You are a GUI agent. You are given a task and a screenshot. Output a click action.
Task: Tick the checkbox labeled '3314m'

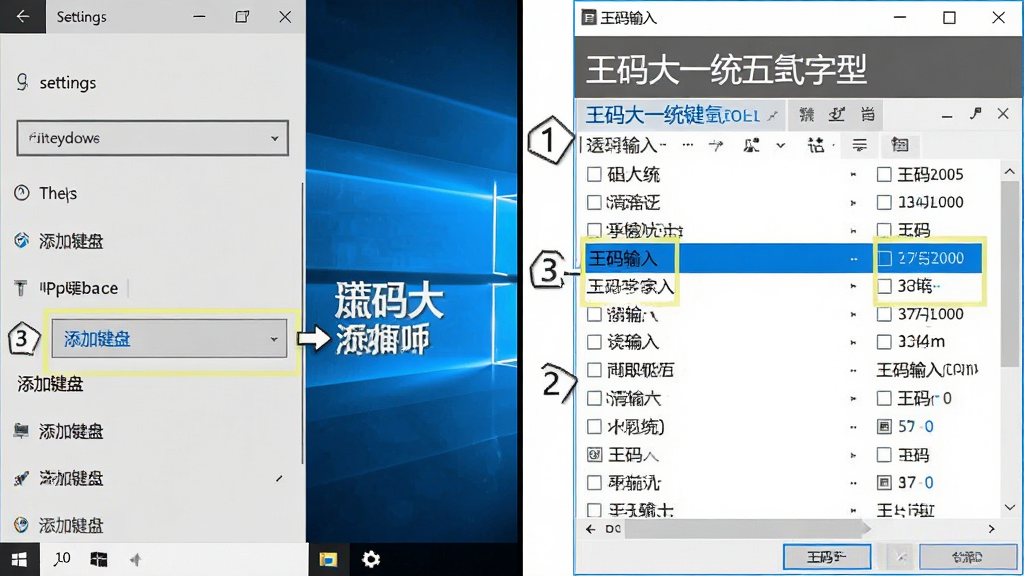coord(884,342)
